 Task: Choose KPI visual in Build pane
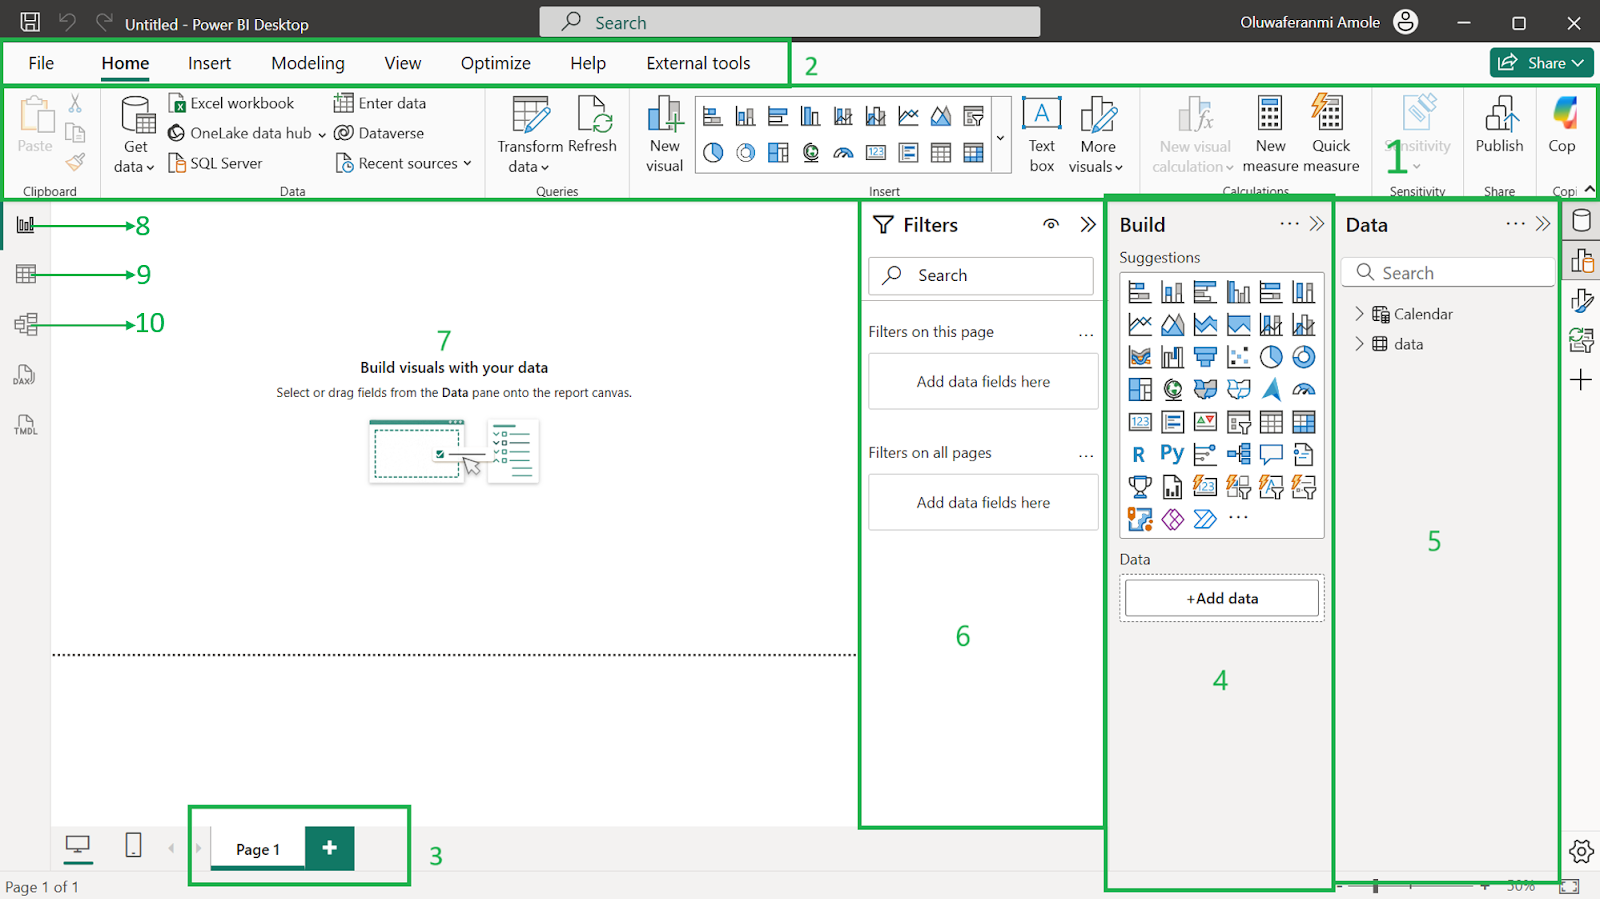coord(1206,422)
